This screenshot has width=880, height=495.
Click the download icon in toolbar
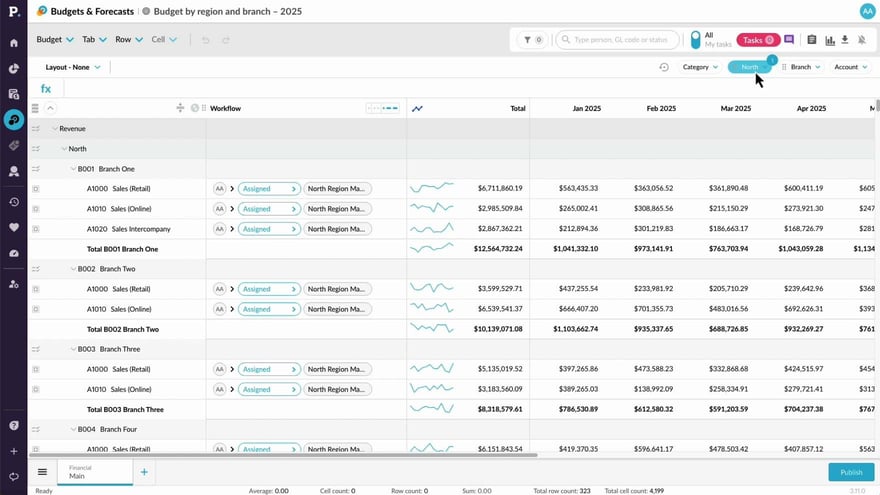click(x=845, y=40)
